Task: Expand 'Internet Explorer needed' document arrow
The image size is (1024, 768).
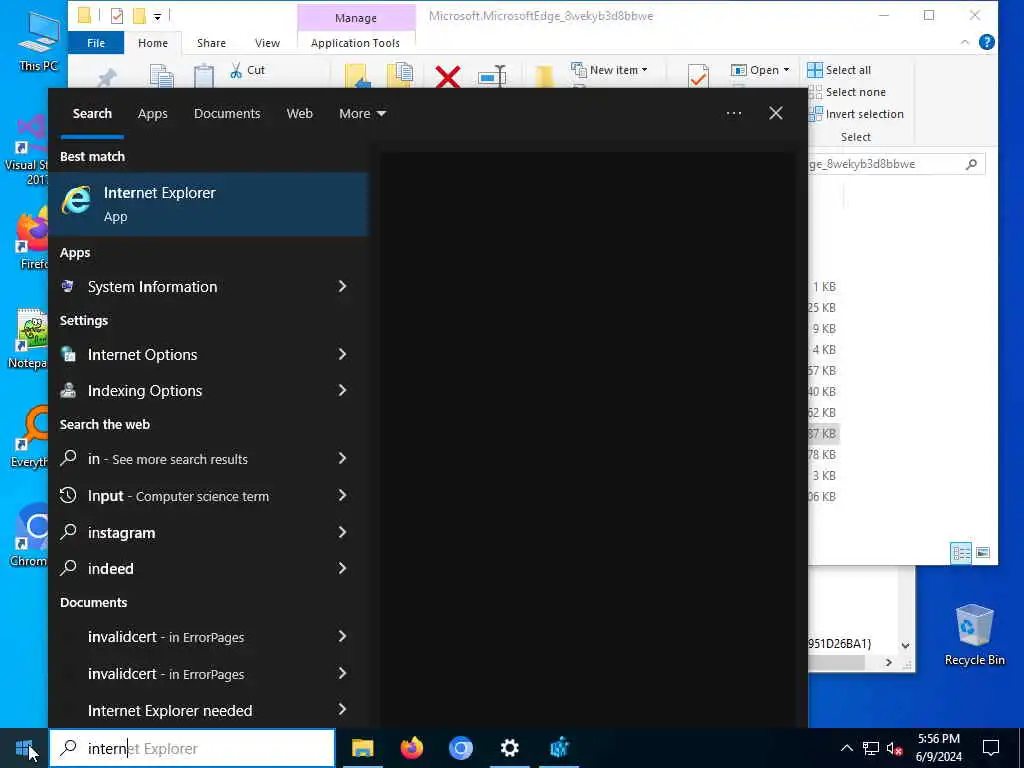Action: [342, 709]
